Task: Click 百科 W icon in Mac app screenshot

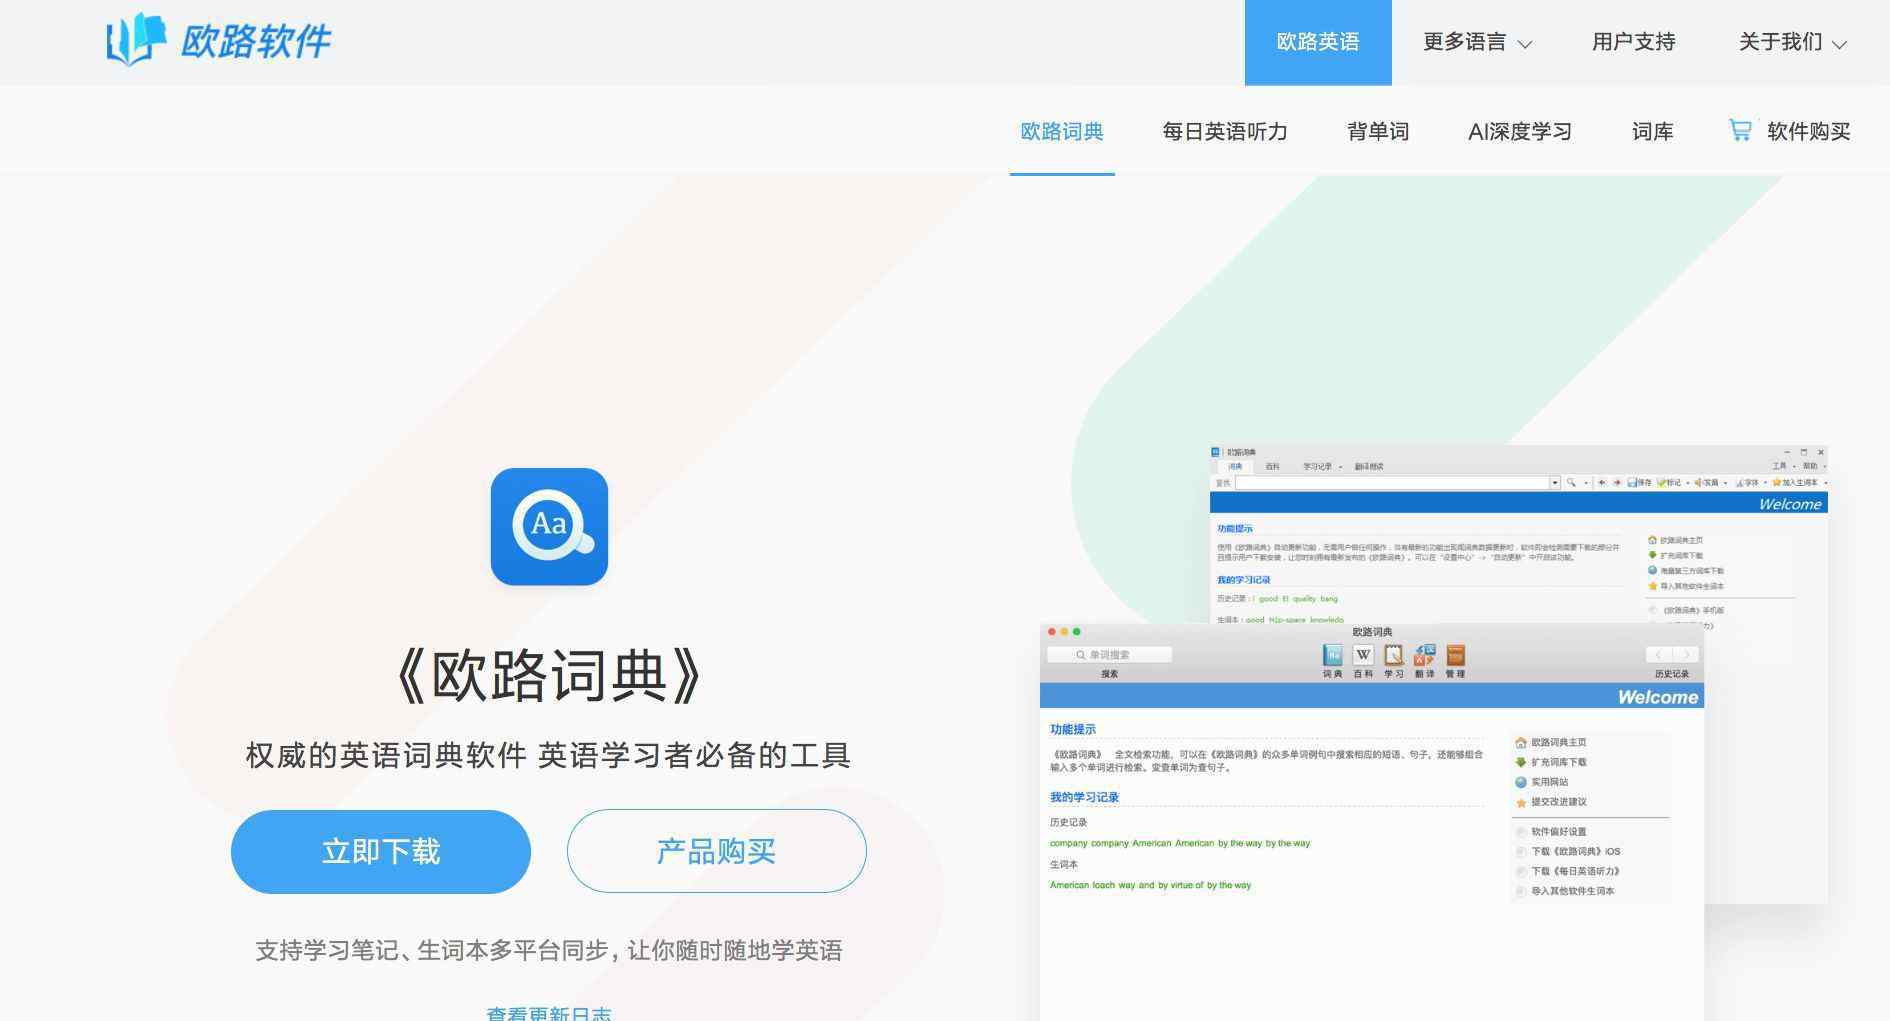Action: (x=1363, y=655)
